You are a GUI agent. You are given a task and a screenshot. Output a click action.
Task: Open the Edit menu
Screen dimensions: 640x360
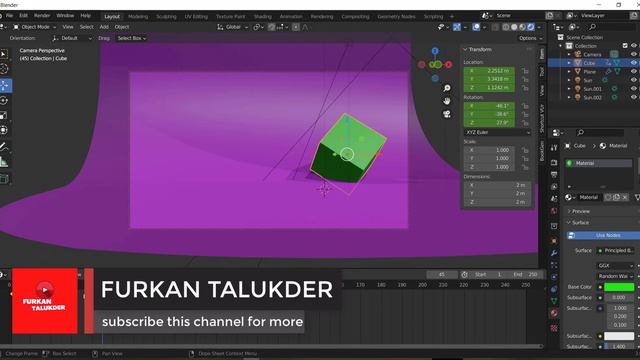(24, 16)
